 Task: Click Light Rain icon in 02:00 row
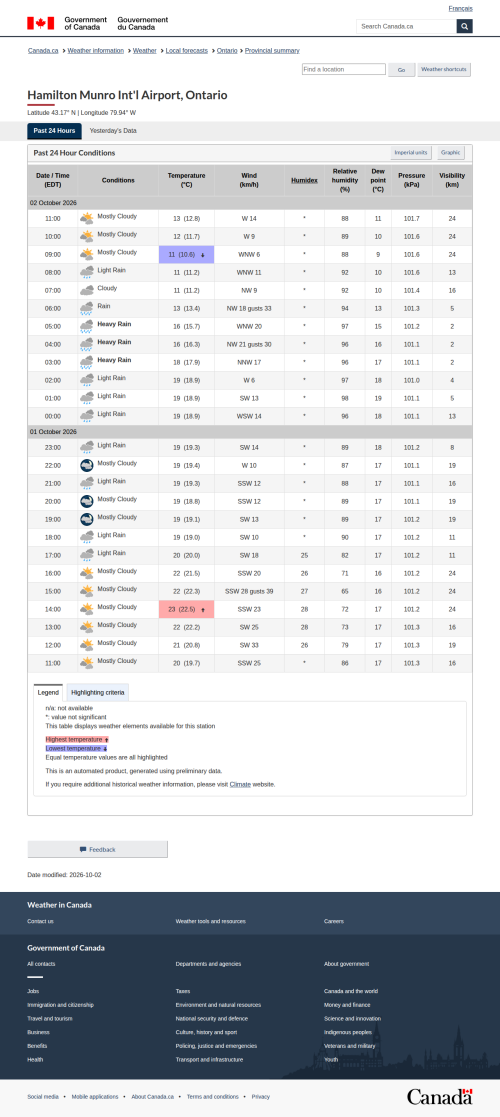coord(87,380)
